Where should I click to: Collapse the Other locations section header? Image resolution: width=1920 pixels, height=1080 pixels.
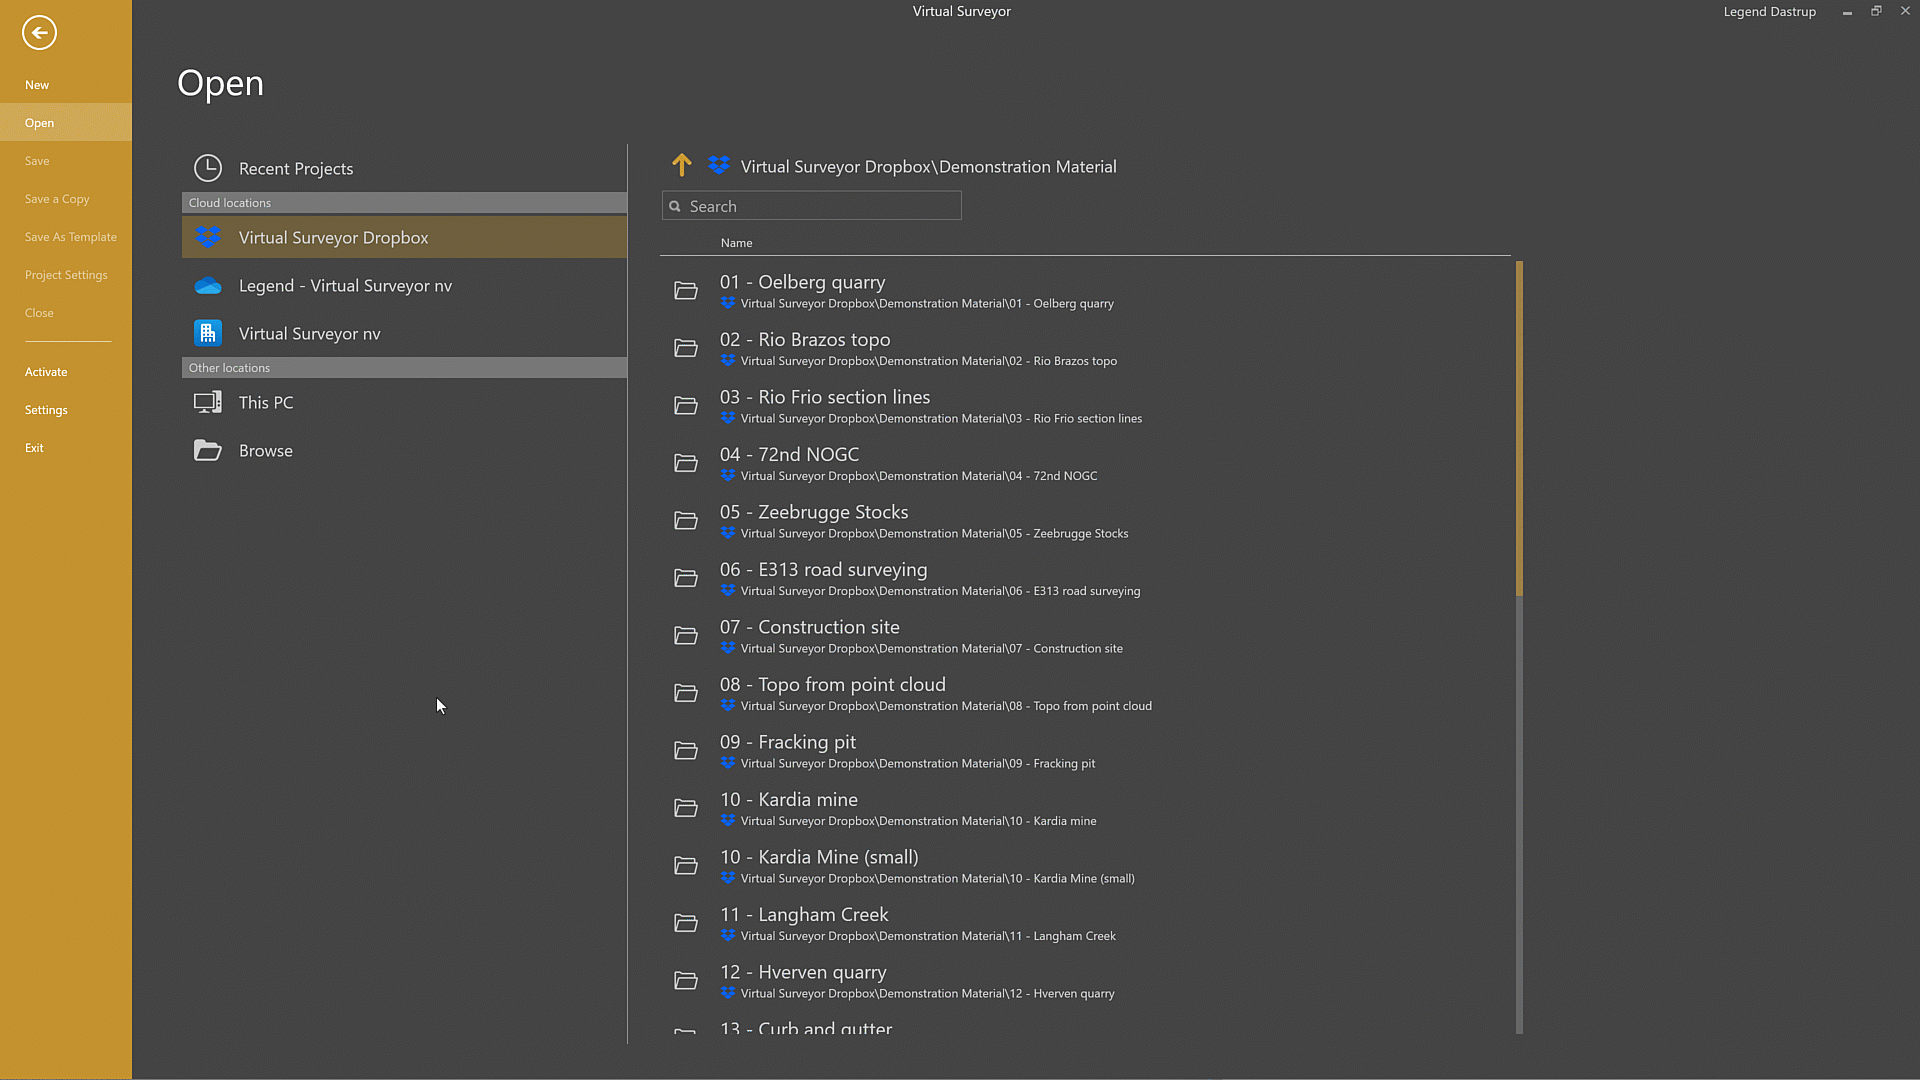[404, 367]
